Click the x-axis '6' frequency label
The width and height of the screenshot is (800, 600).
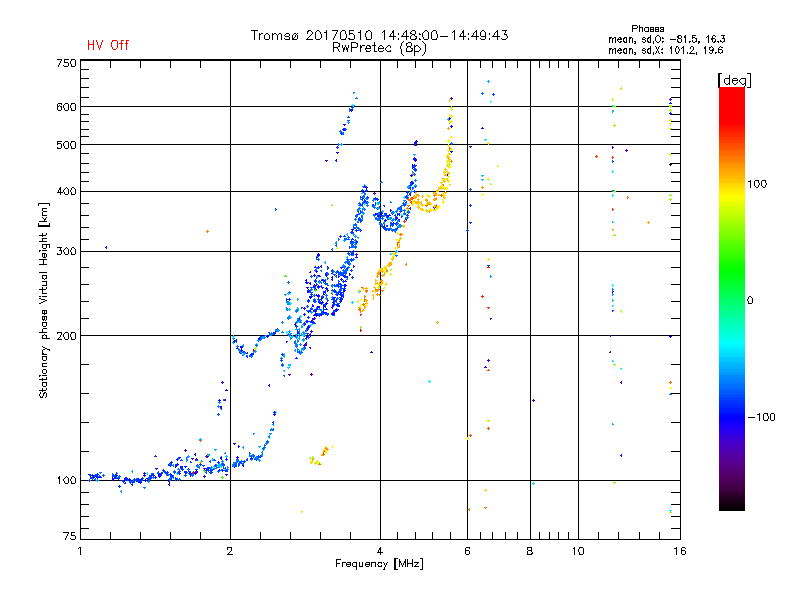pyautogui.click(x=467, y=551)
